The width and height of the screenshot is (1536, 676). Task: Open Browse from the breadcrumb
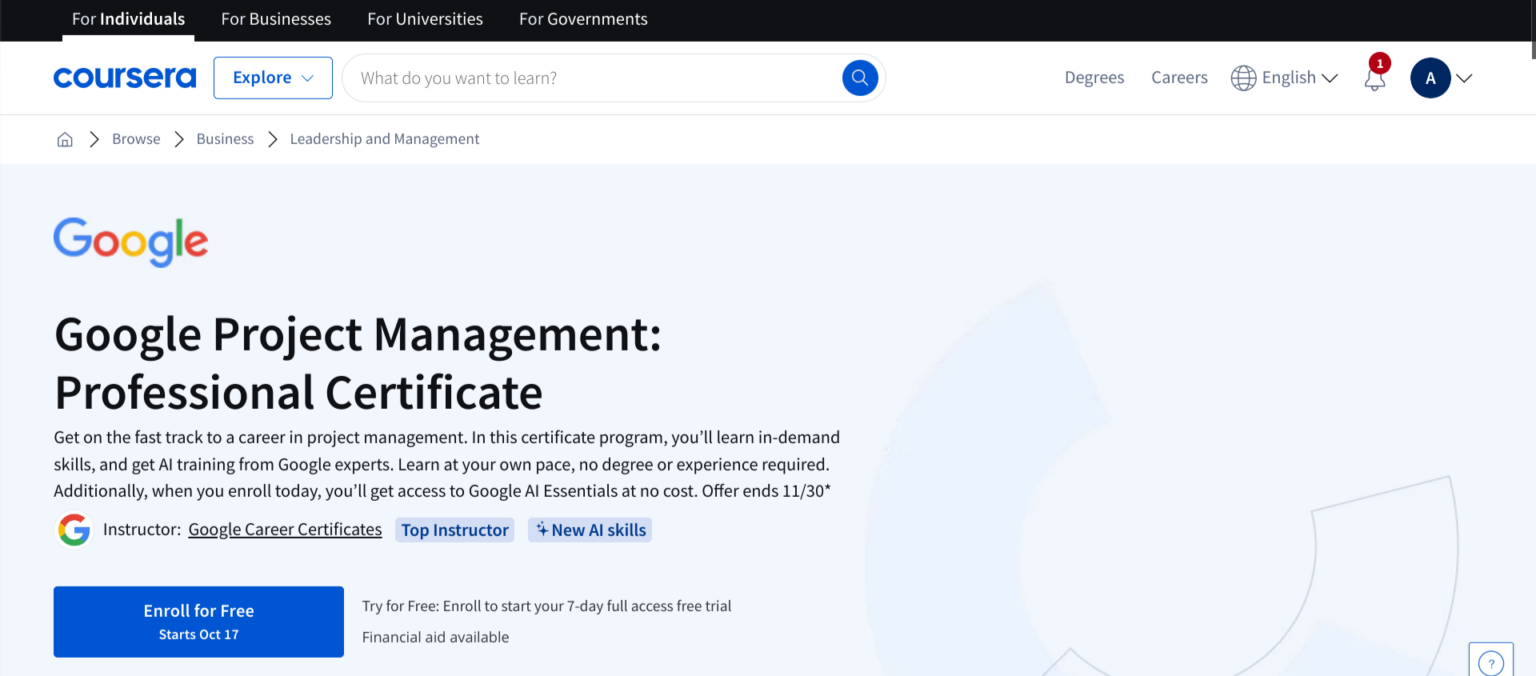click(x=135, y=138)
